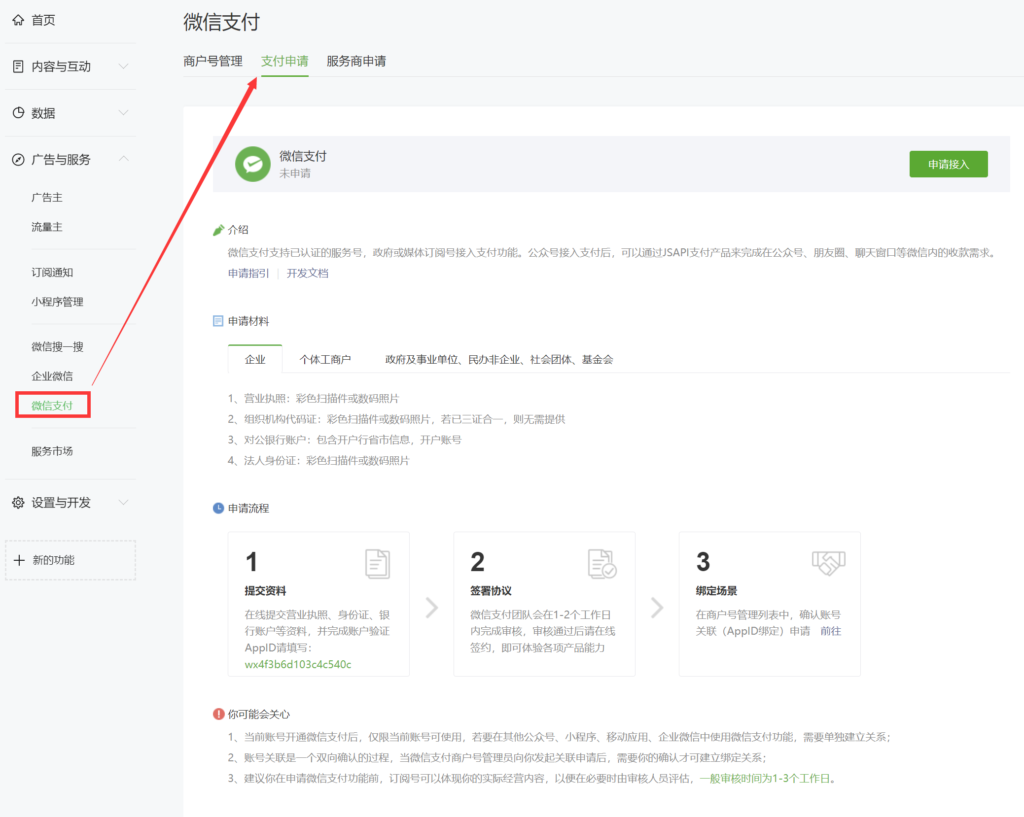Screen dimensions: 1024x817
Task: Open the 服务商申请 tab
Action: coord(356,61)
